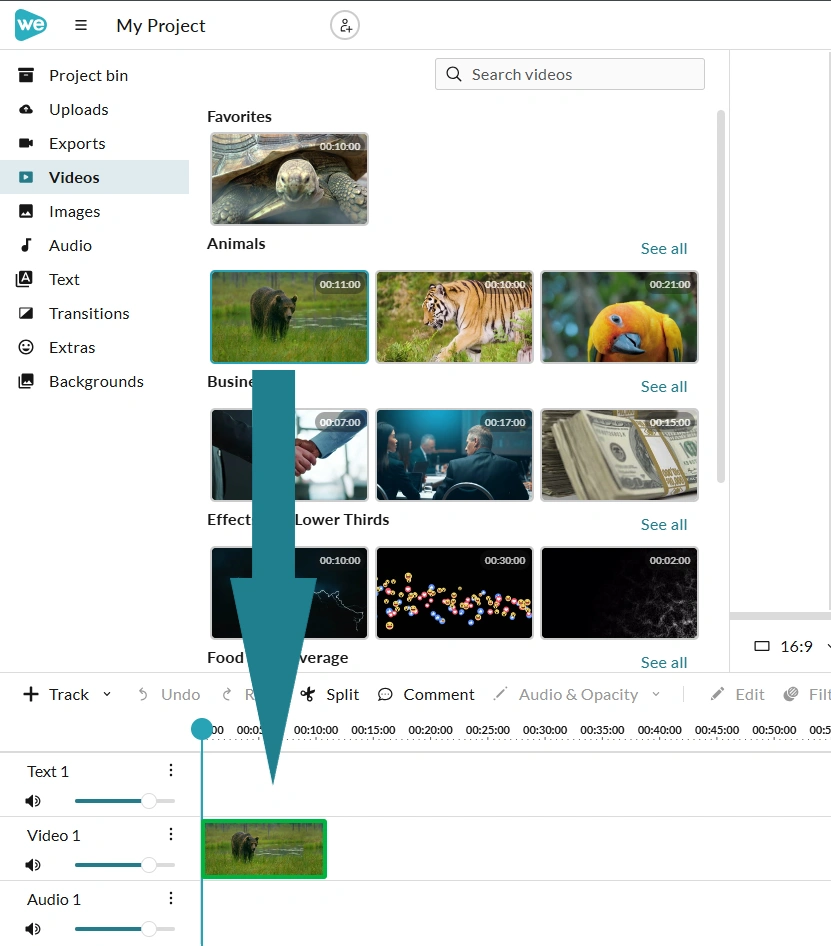
Task: See all Business videos
Action: tap(664, 387)
